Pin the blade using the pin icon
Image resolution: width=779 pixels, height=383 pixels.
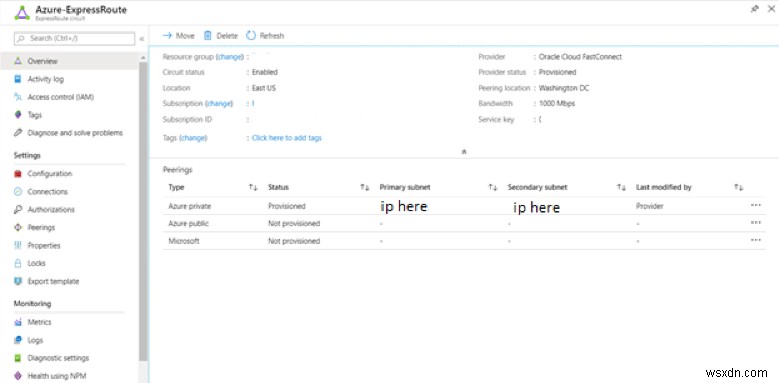click(755, 9)
